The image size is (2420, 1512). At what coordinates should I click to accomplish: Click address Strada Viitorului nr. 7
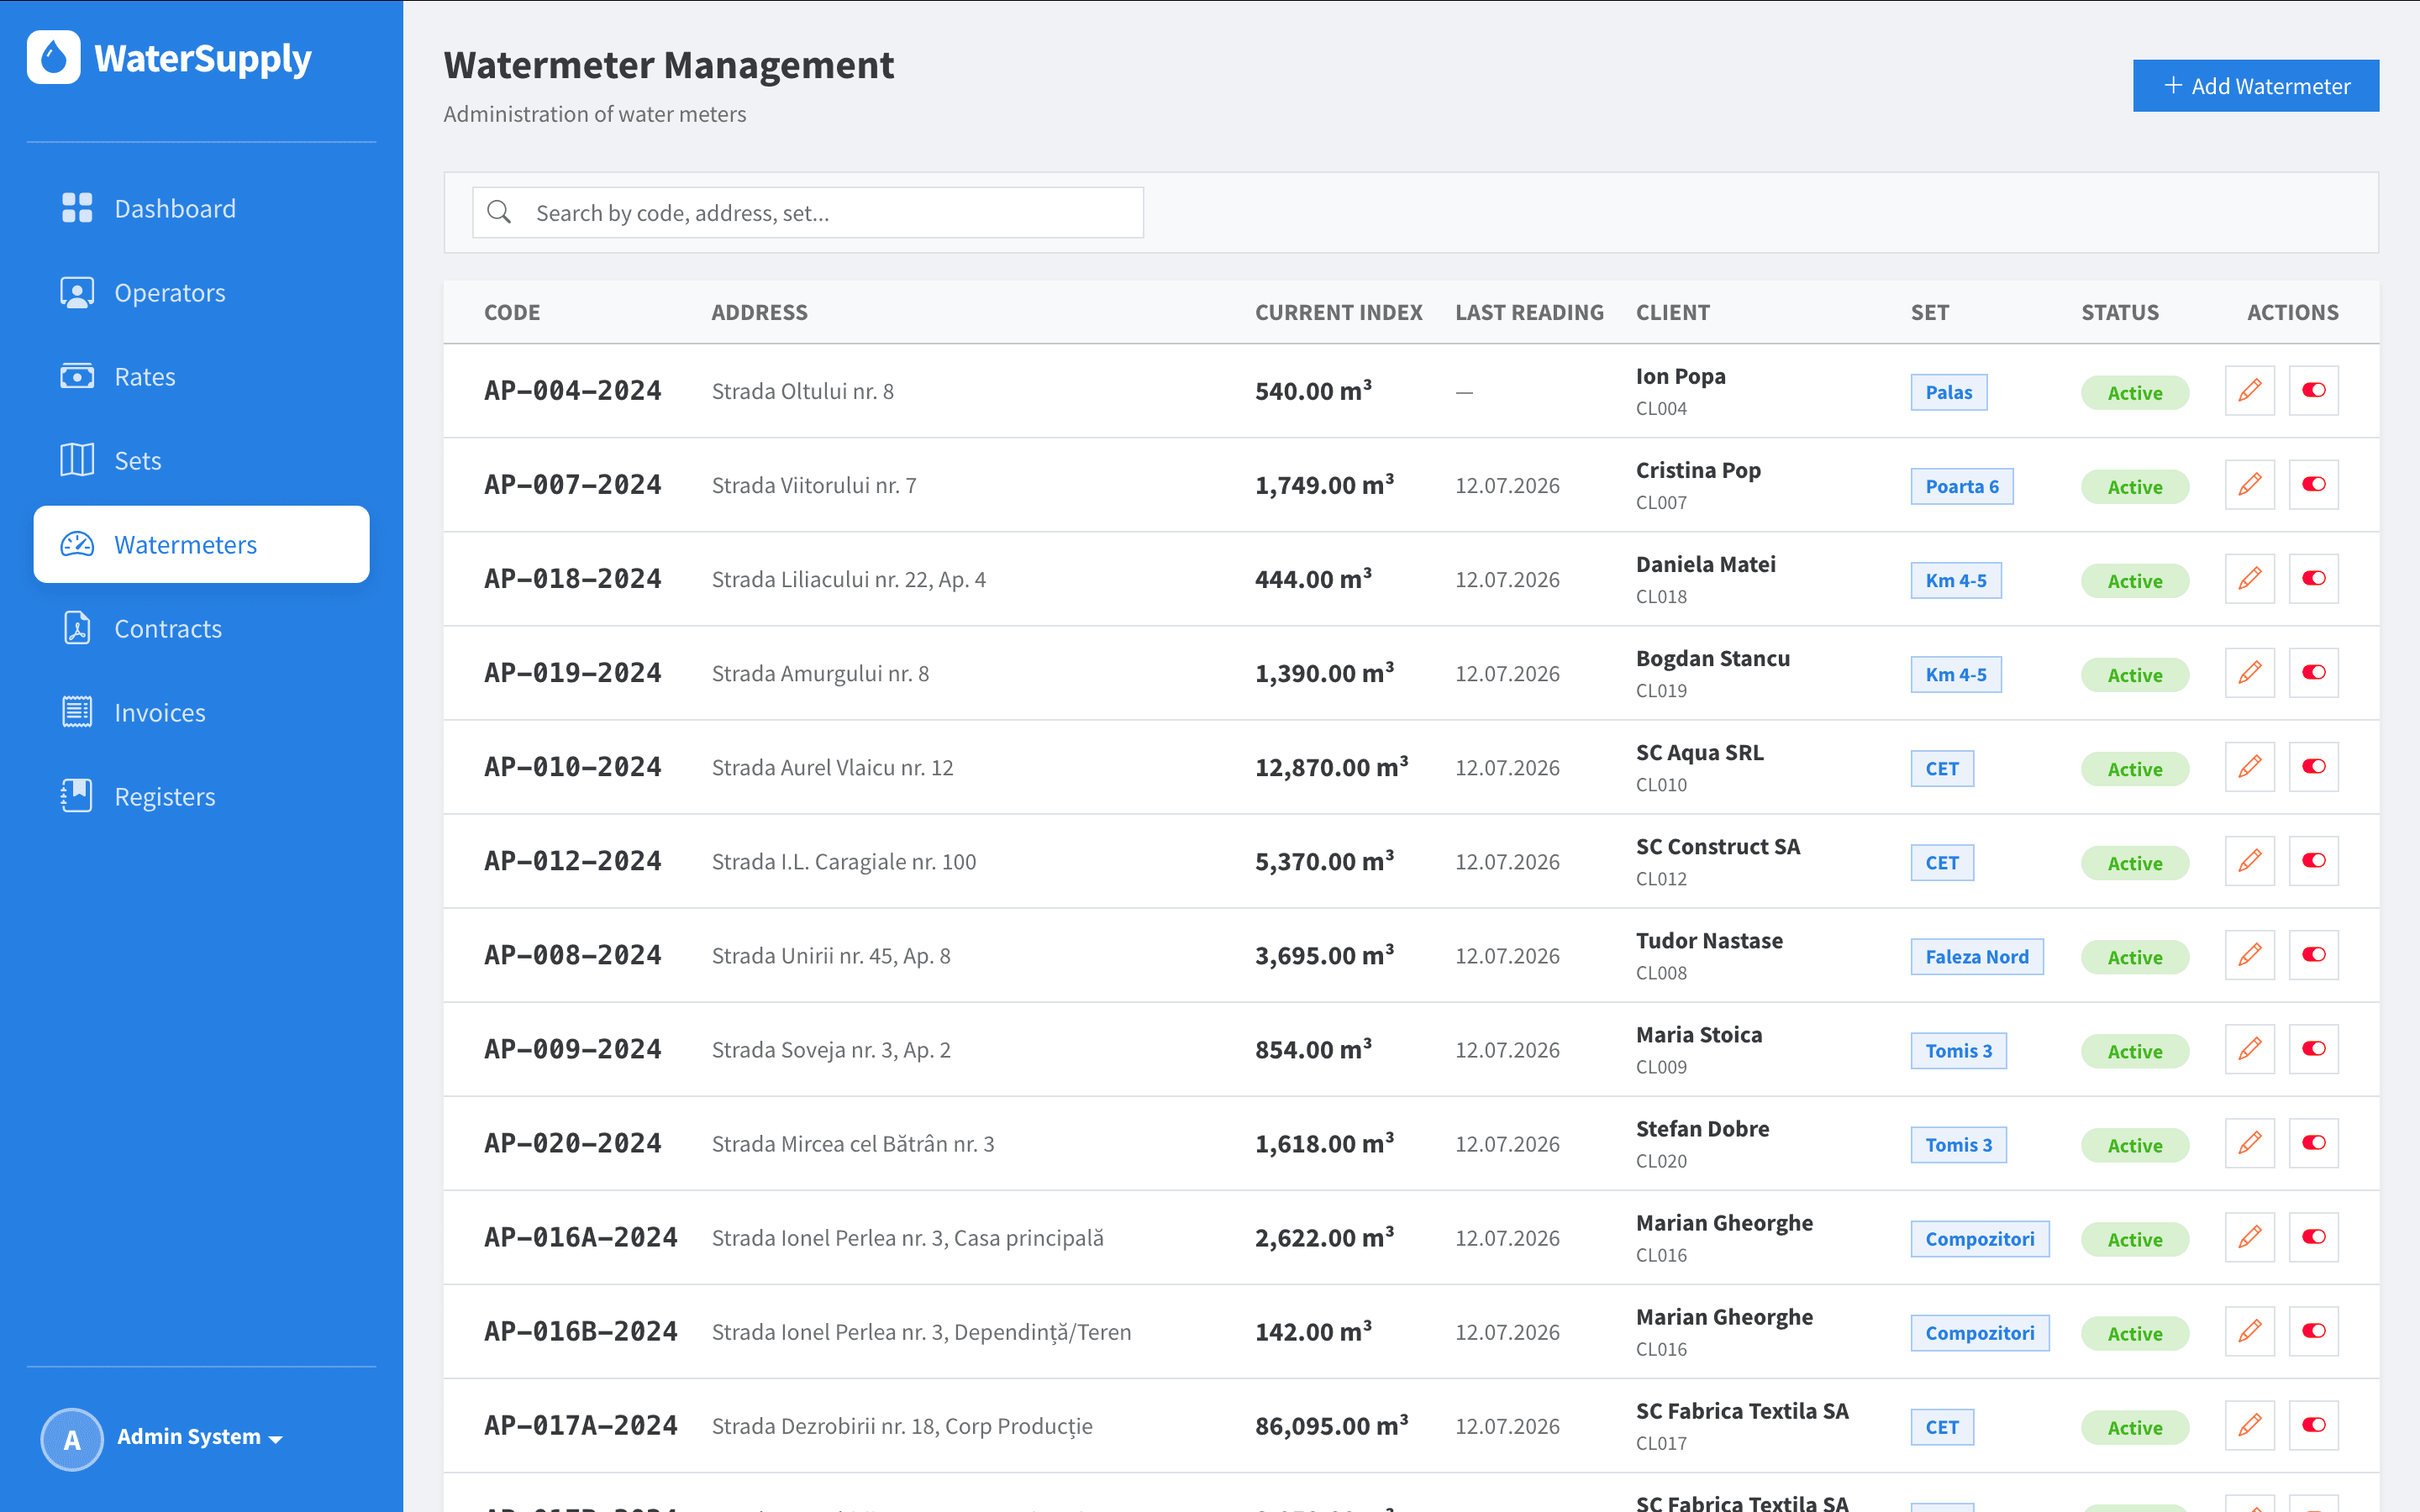point(814,485)
